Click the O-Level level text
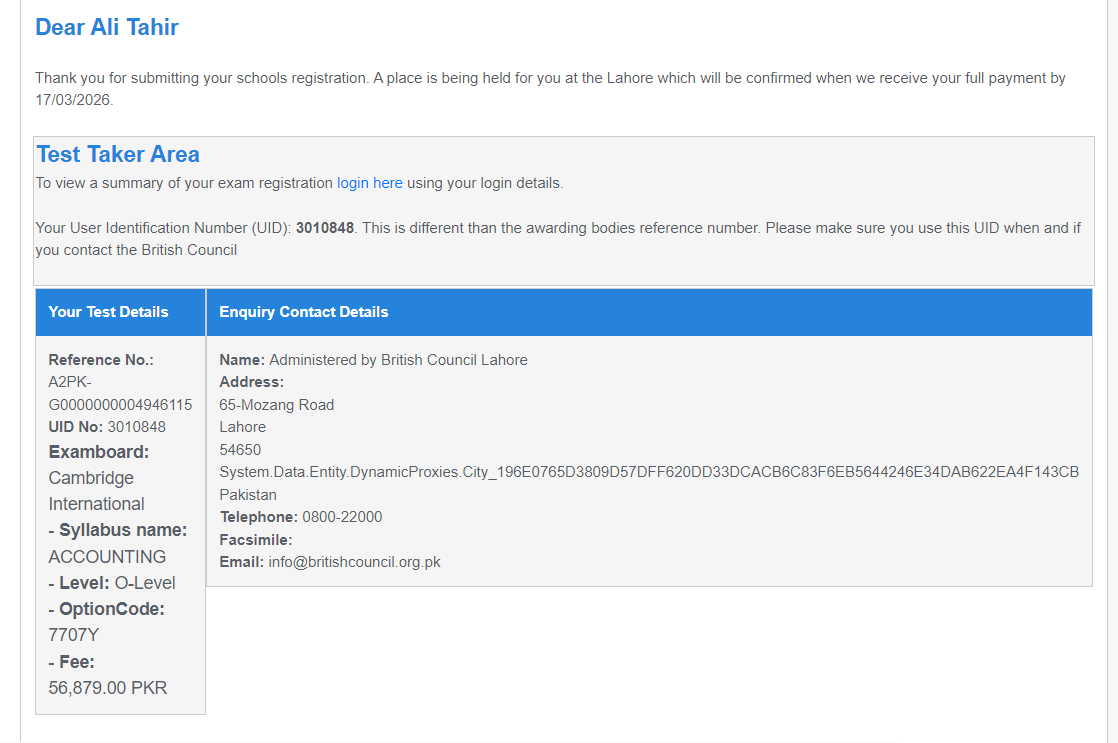 [145, 583]
